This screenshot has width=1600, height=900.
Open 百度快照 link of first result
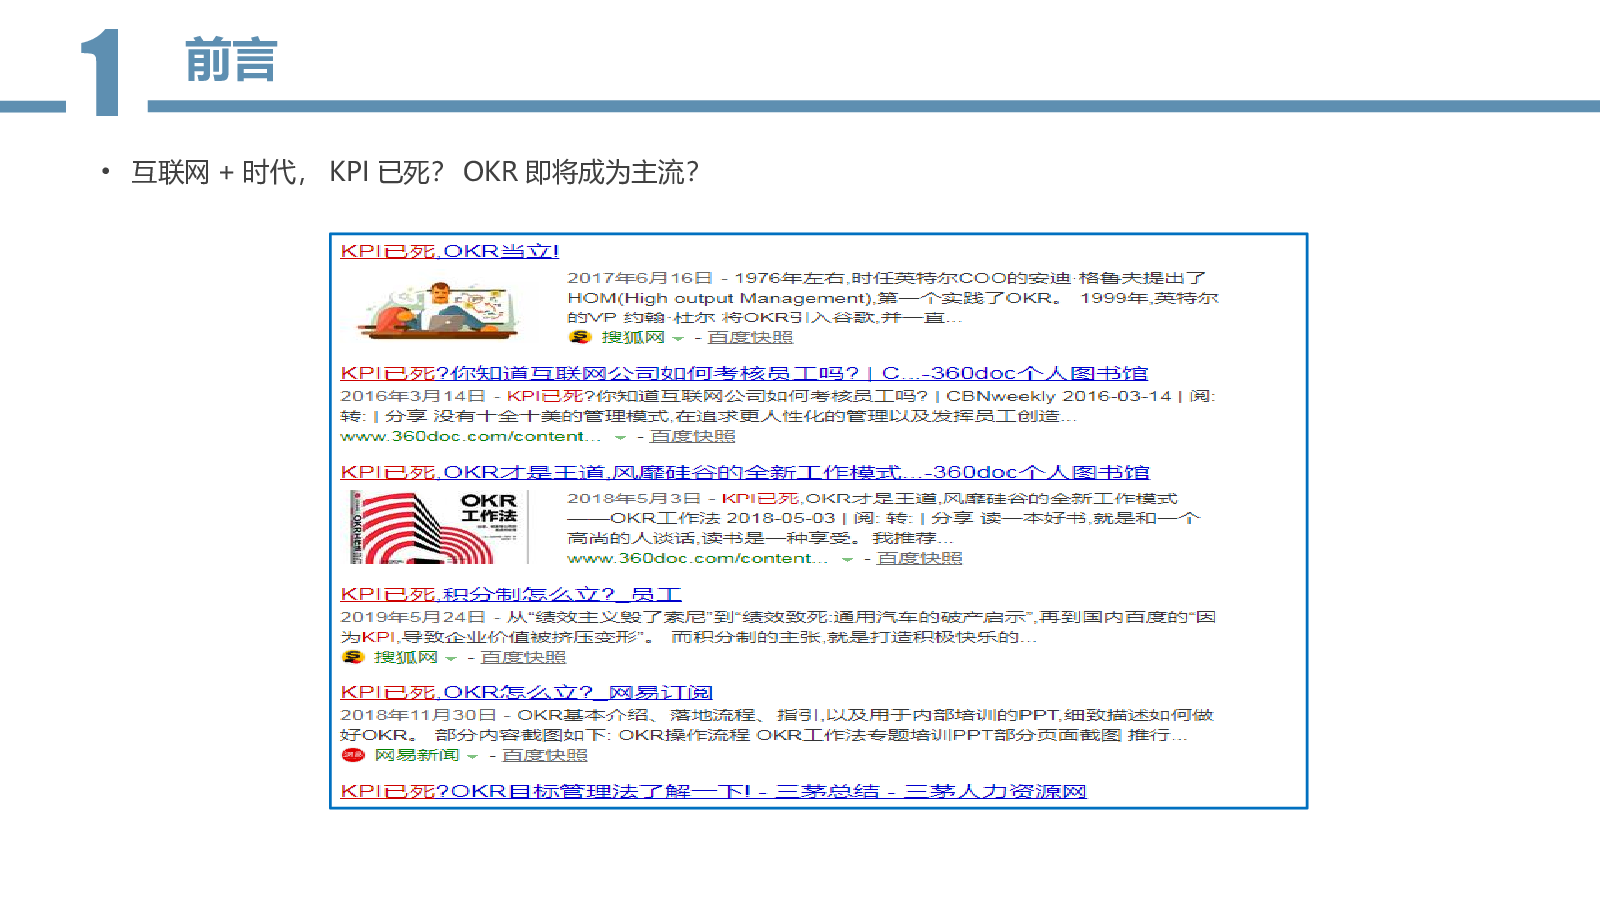(750, 338)
